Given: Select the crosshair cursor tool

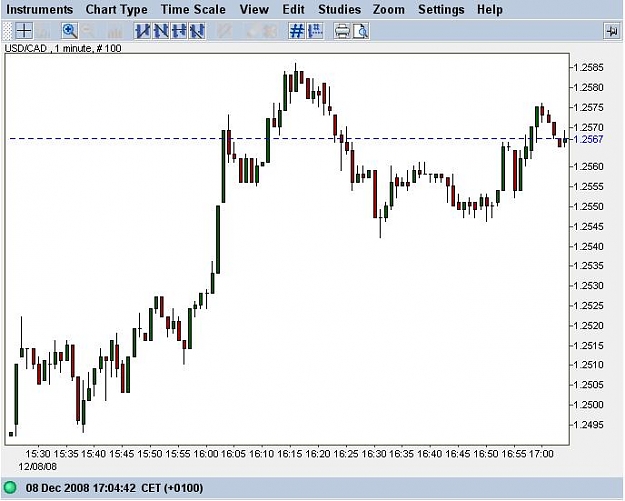Looking at the screenshot, I should [24, 31].
